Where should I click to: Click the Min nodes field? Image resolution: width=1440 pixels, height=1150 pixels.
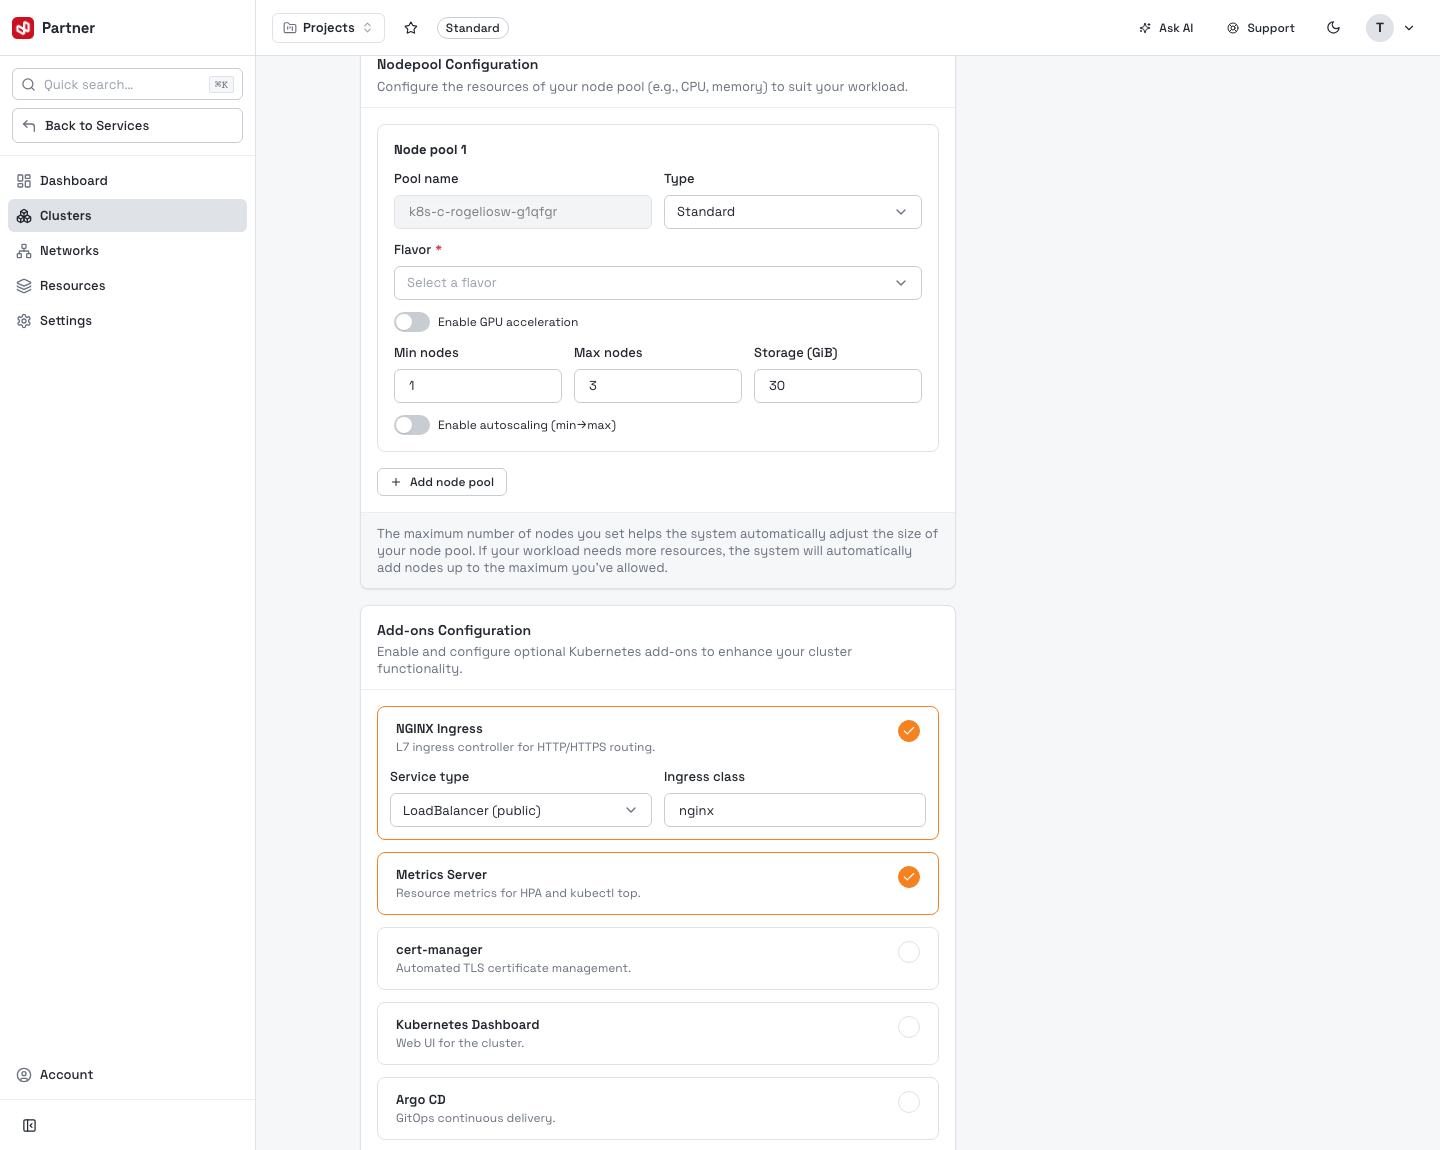[478, 386]
